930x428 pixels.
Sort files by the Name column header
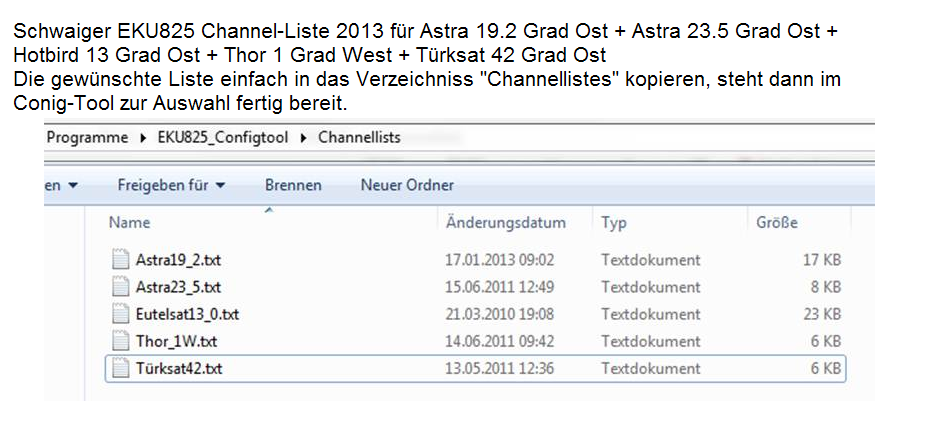click(x=129, y=223)
